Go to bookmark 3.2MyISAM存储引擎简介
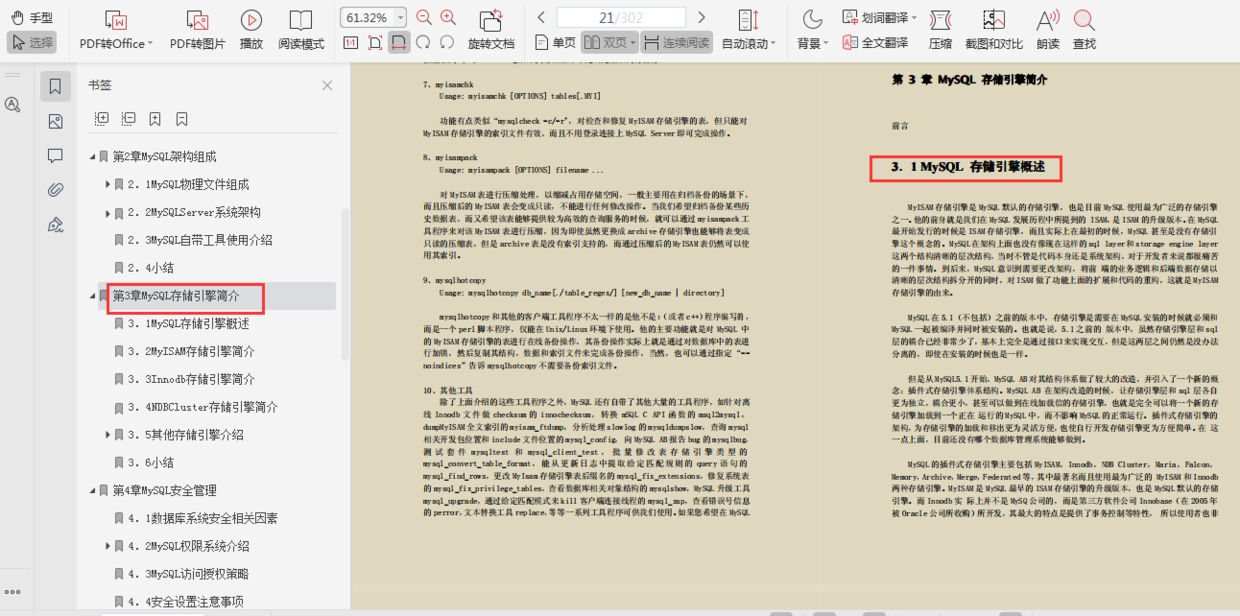 pyautogui.click(x=191, y=352)
